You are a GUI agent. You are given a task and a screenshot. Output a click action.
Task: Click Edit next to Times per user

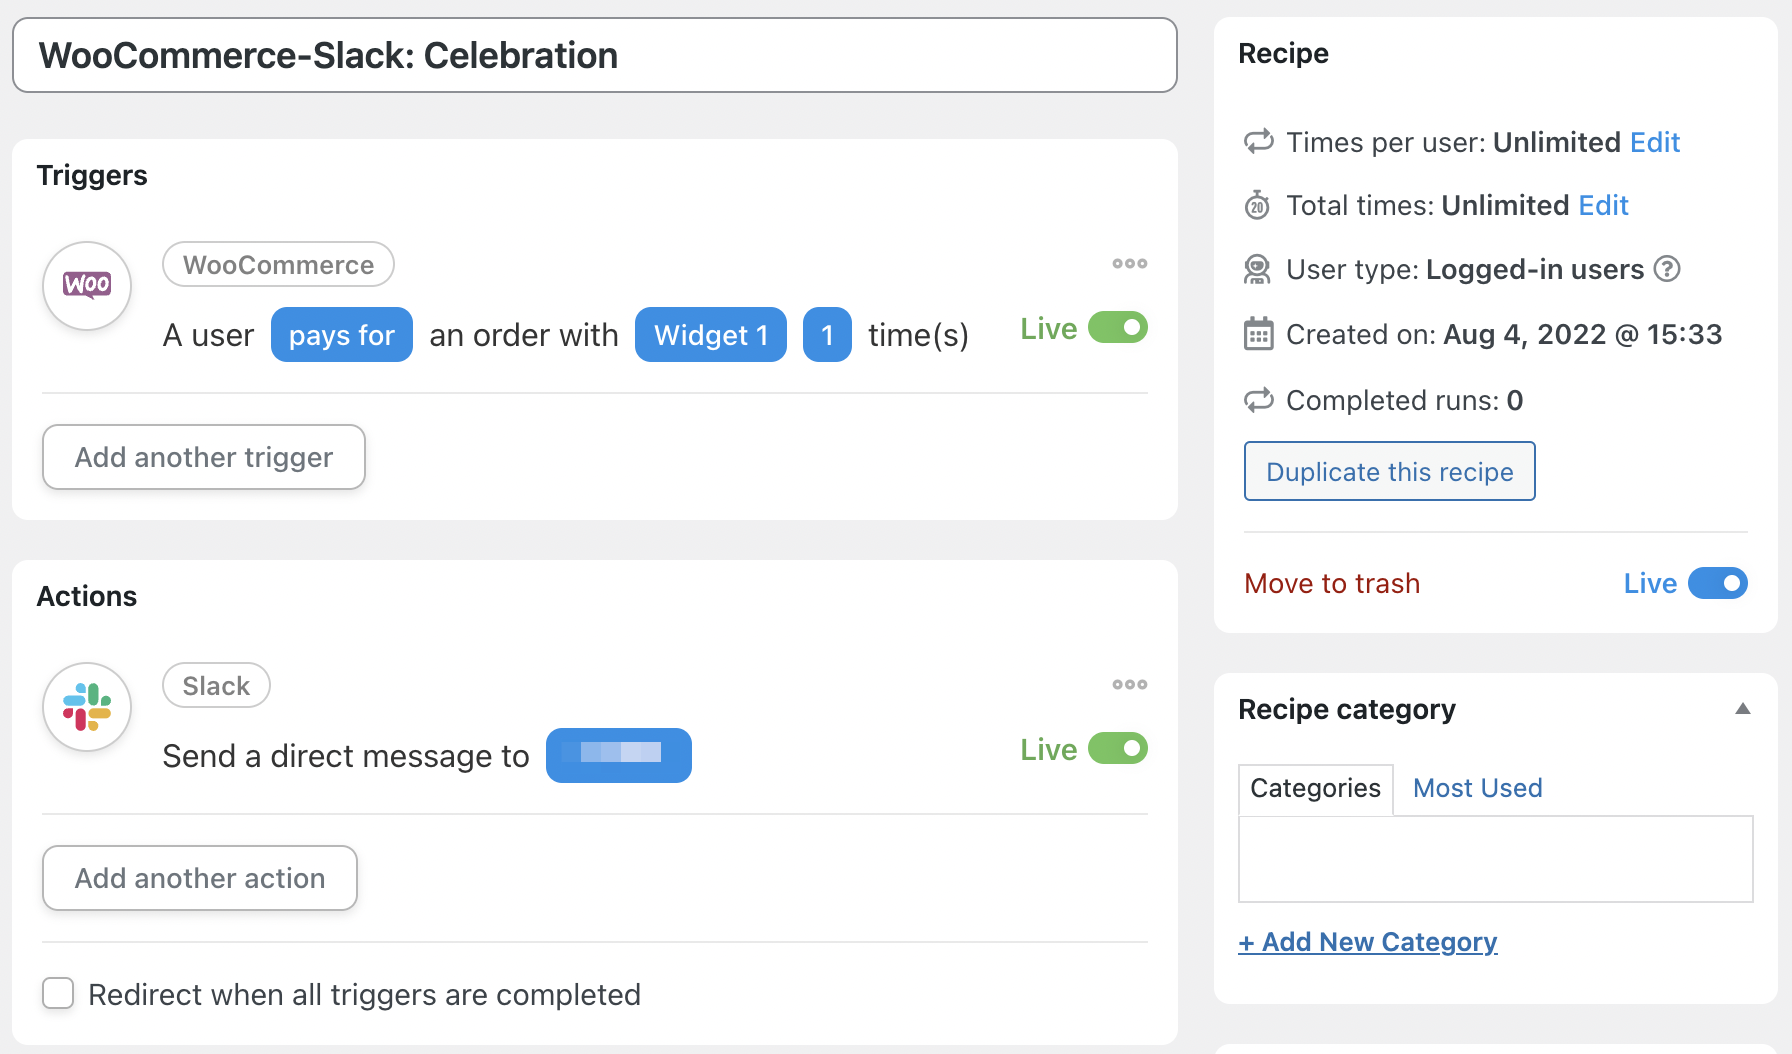[x=1655, y=142]
